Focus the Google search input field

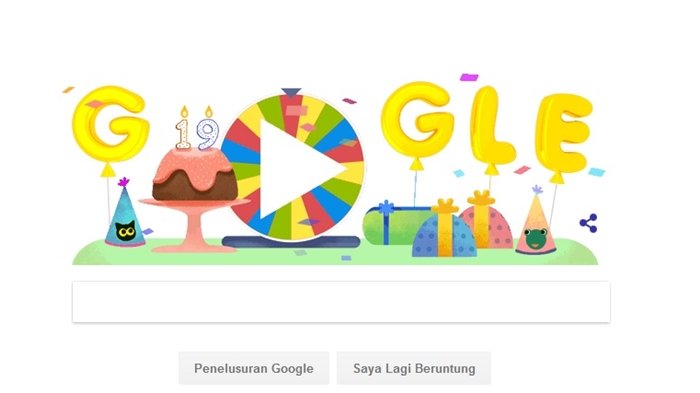click(341, 302)
